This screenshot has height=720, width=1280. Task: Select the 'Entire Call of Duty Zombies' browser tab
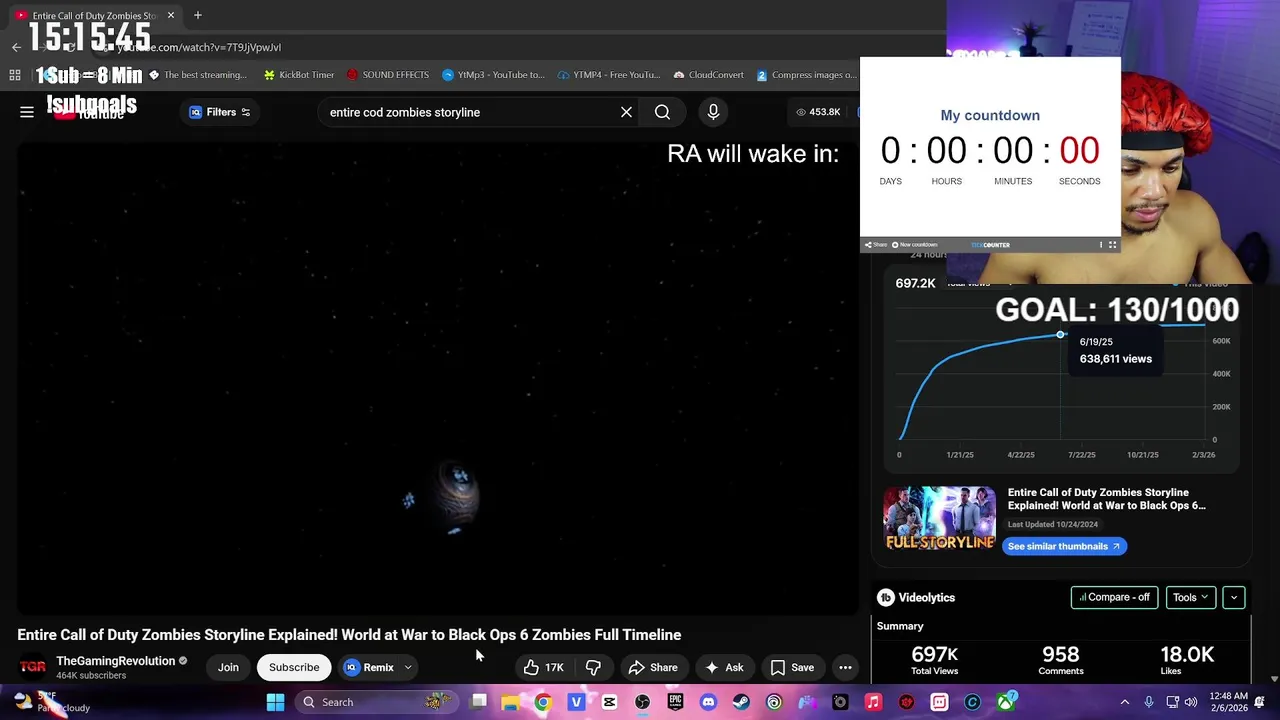pyautogui.click(x=94, y=15)
